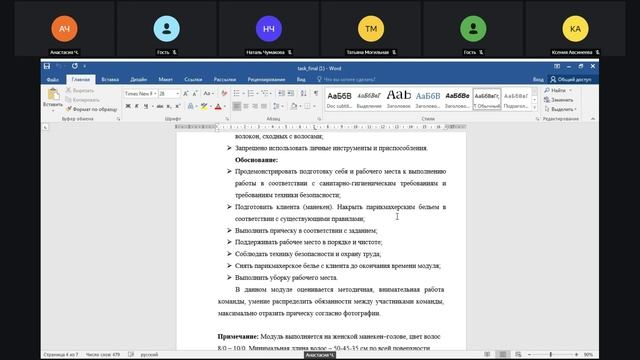Align text left in Paragraph group
The height and width of the screenshot is (360, 640).
coord(237,106)
